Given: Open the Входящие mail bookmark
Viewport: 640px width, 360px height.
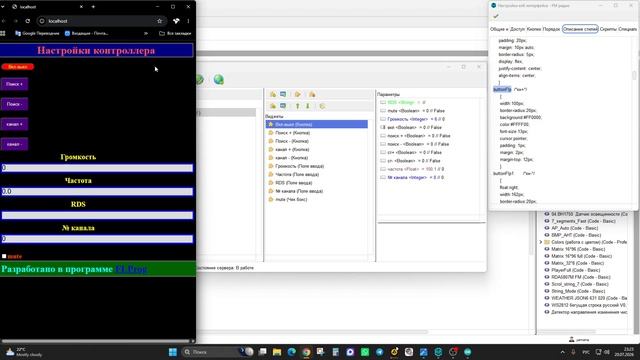Looking at the screenshot, I should tap(87, 33).
